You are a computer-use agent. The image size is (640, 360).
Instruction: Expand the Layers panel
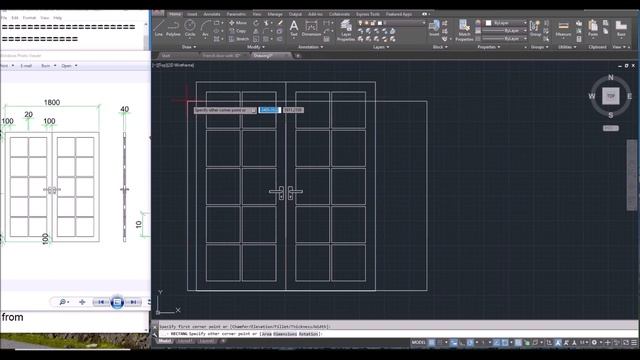click(x=381, y=47)
